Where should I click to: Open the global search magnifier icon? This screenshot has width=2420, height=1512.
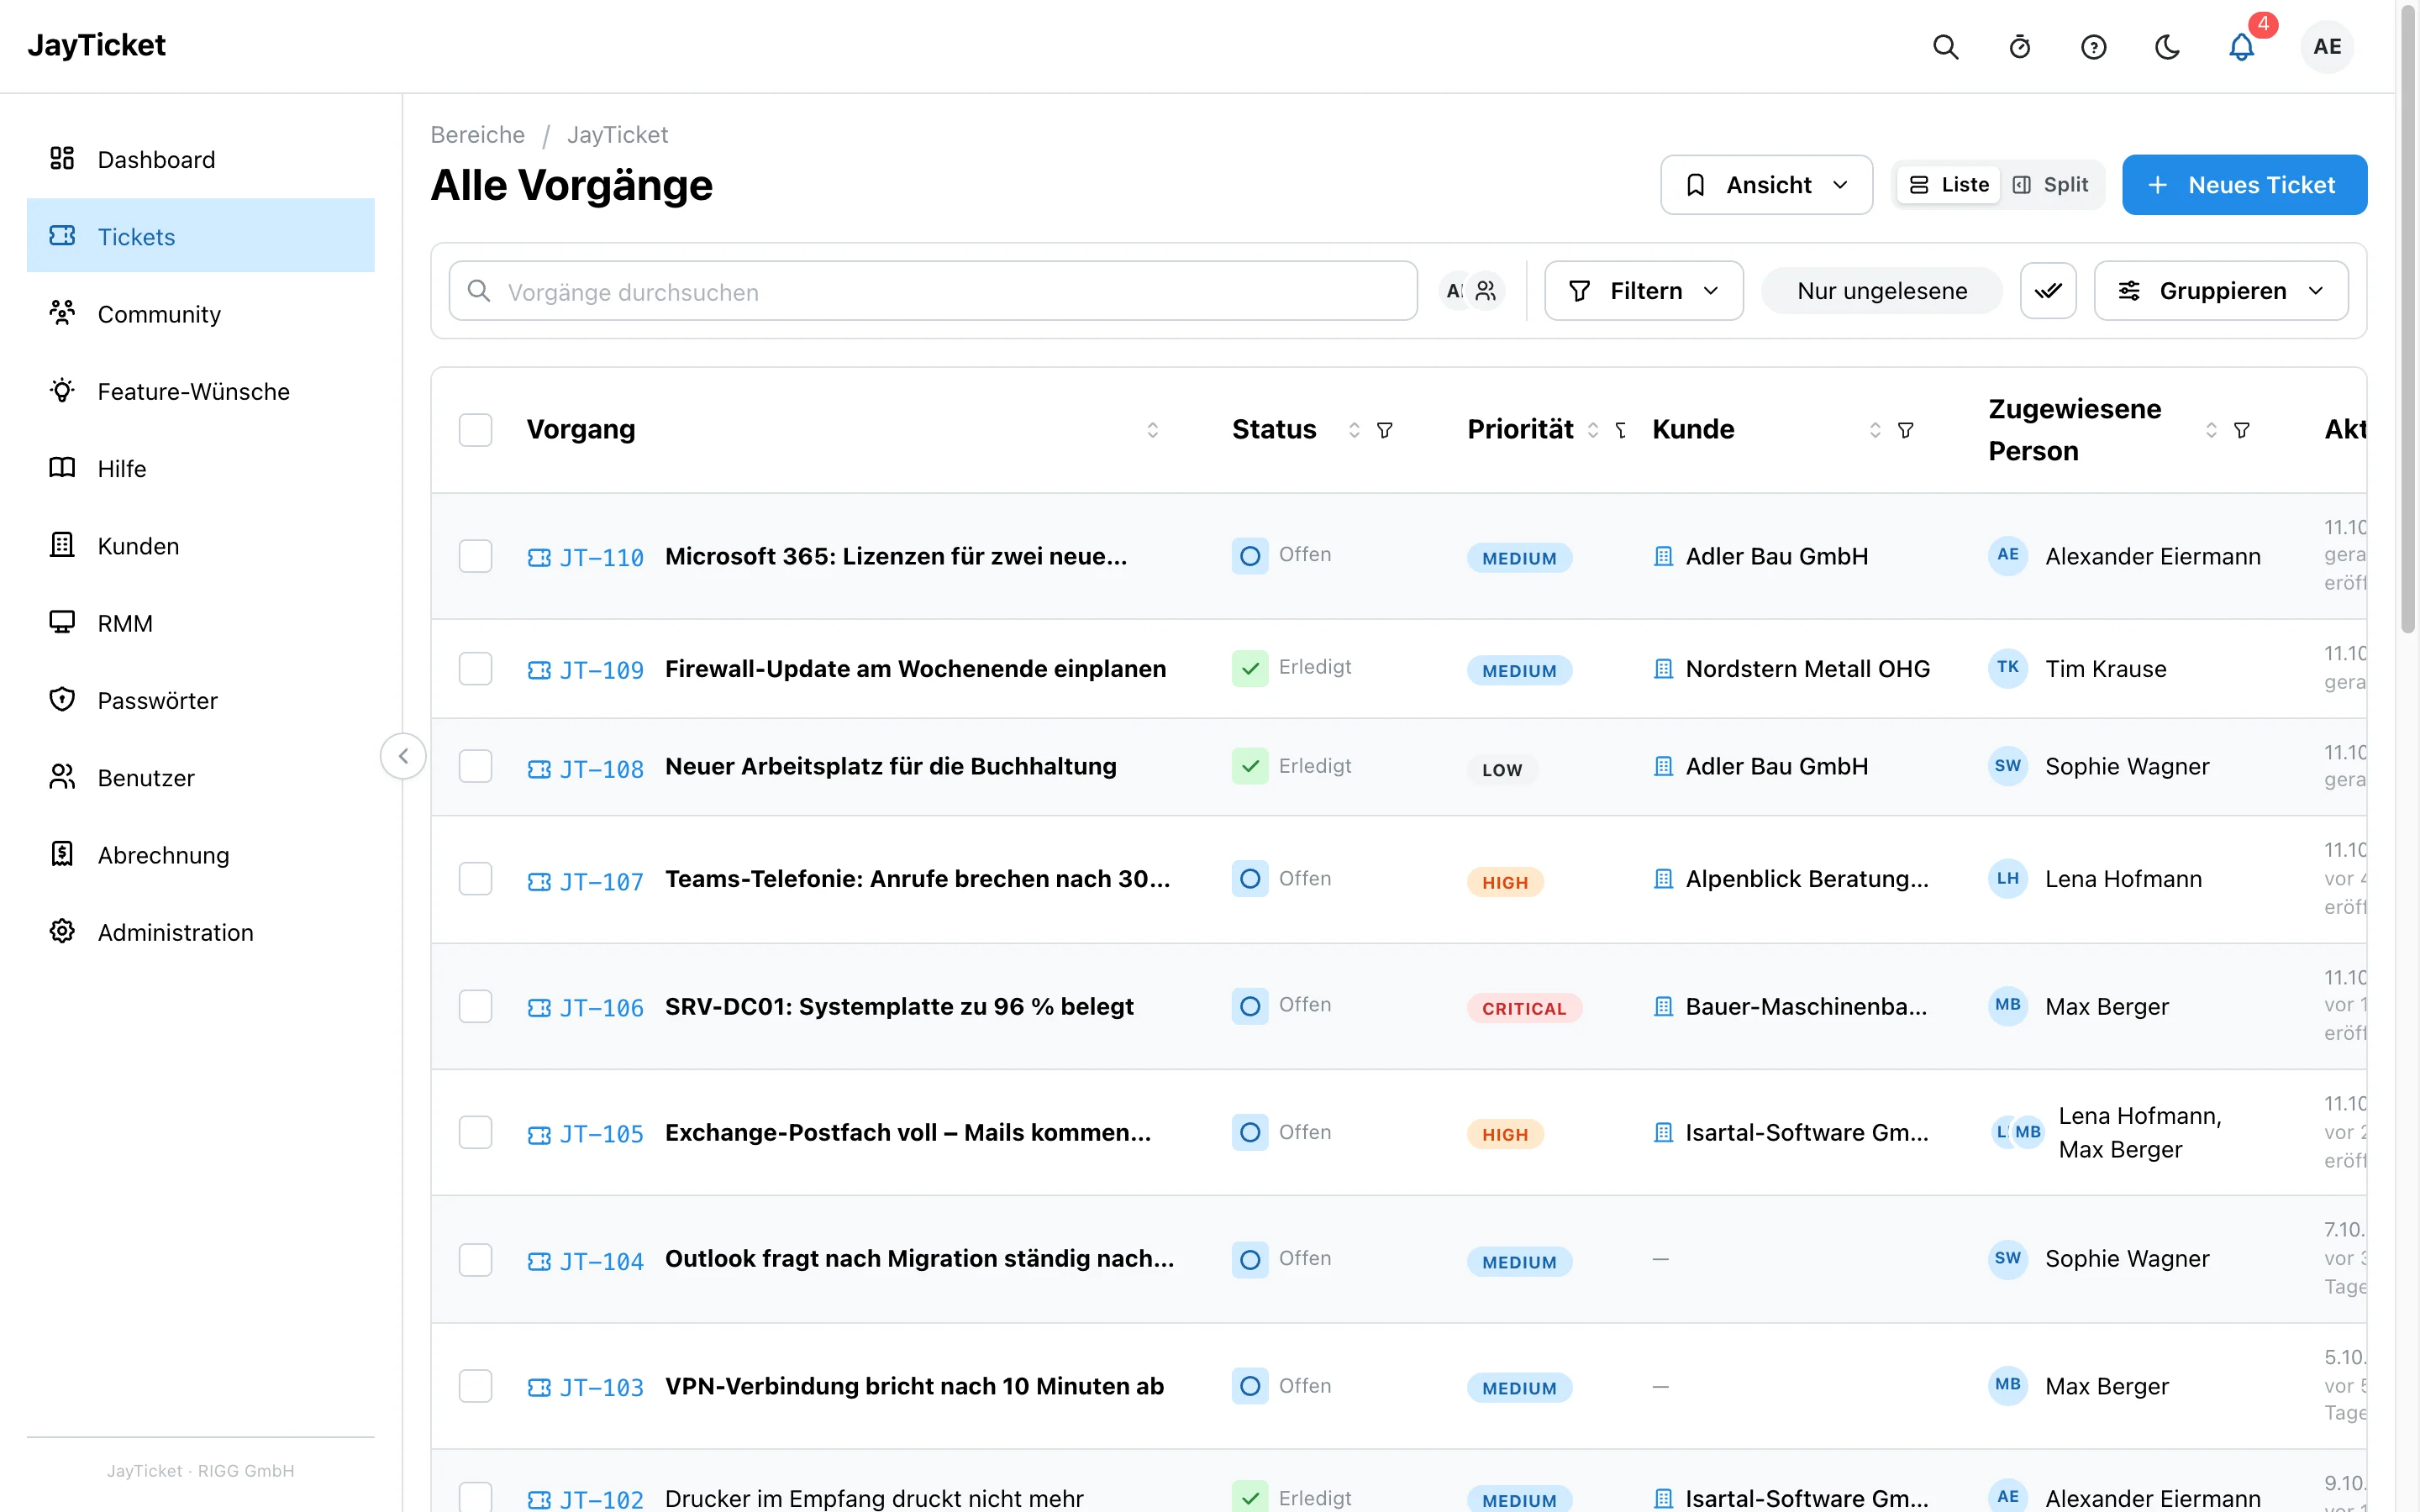(1945, 47)
